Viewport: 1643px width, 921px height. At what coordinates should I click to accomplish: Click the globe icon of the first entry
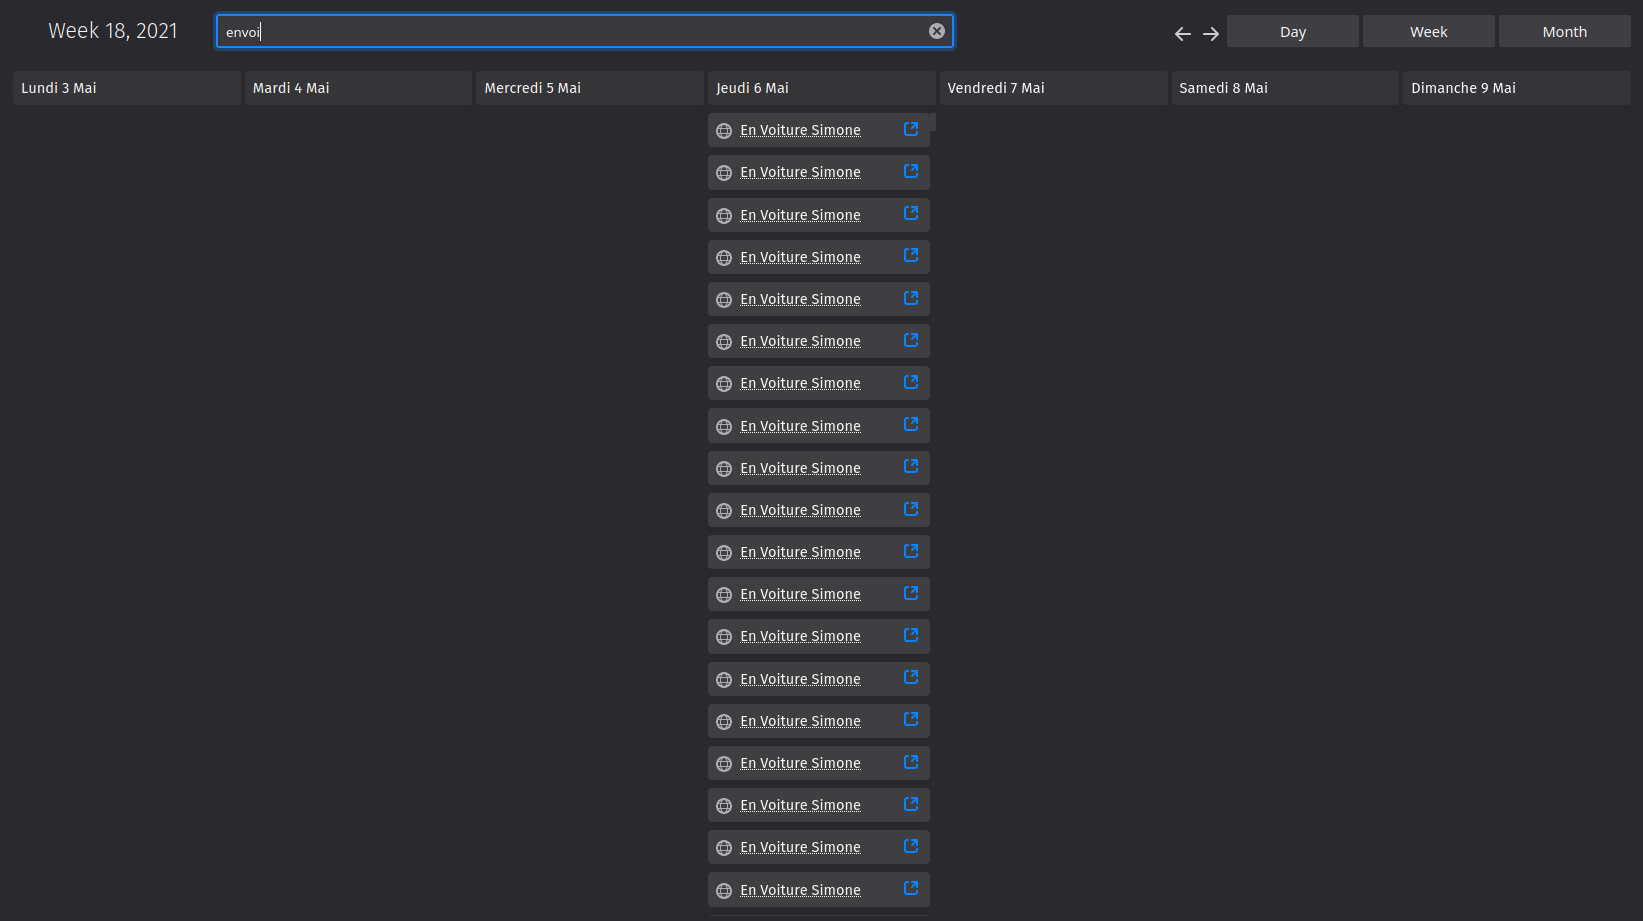(724, 131)
